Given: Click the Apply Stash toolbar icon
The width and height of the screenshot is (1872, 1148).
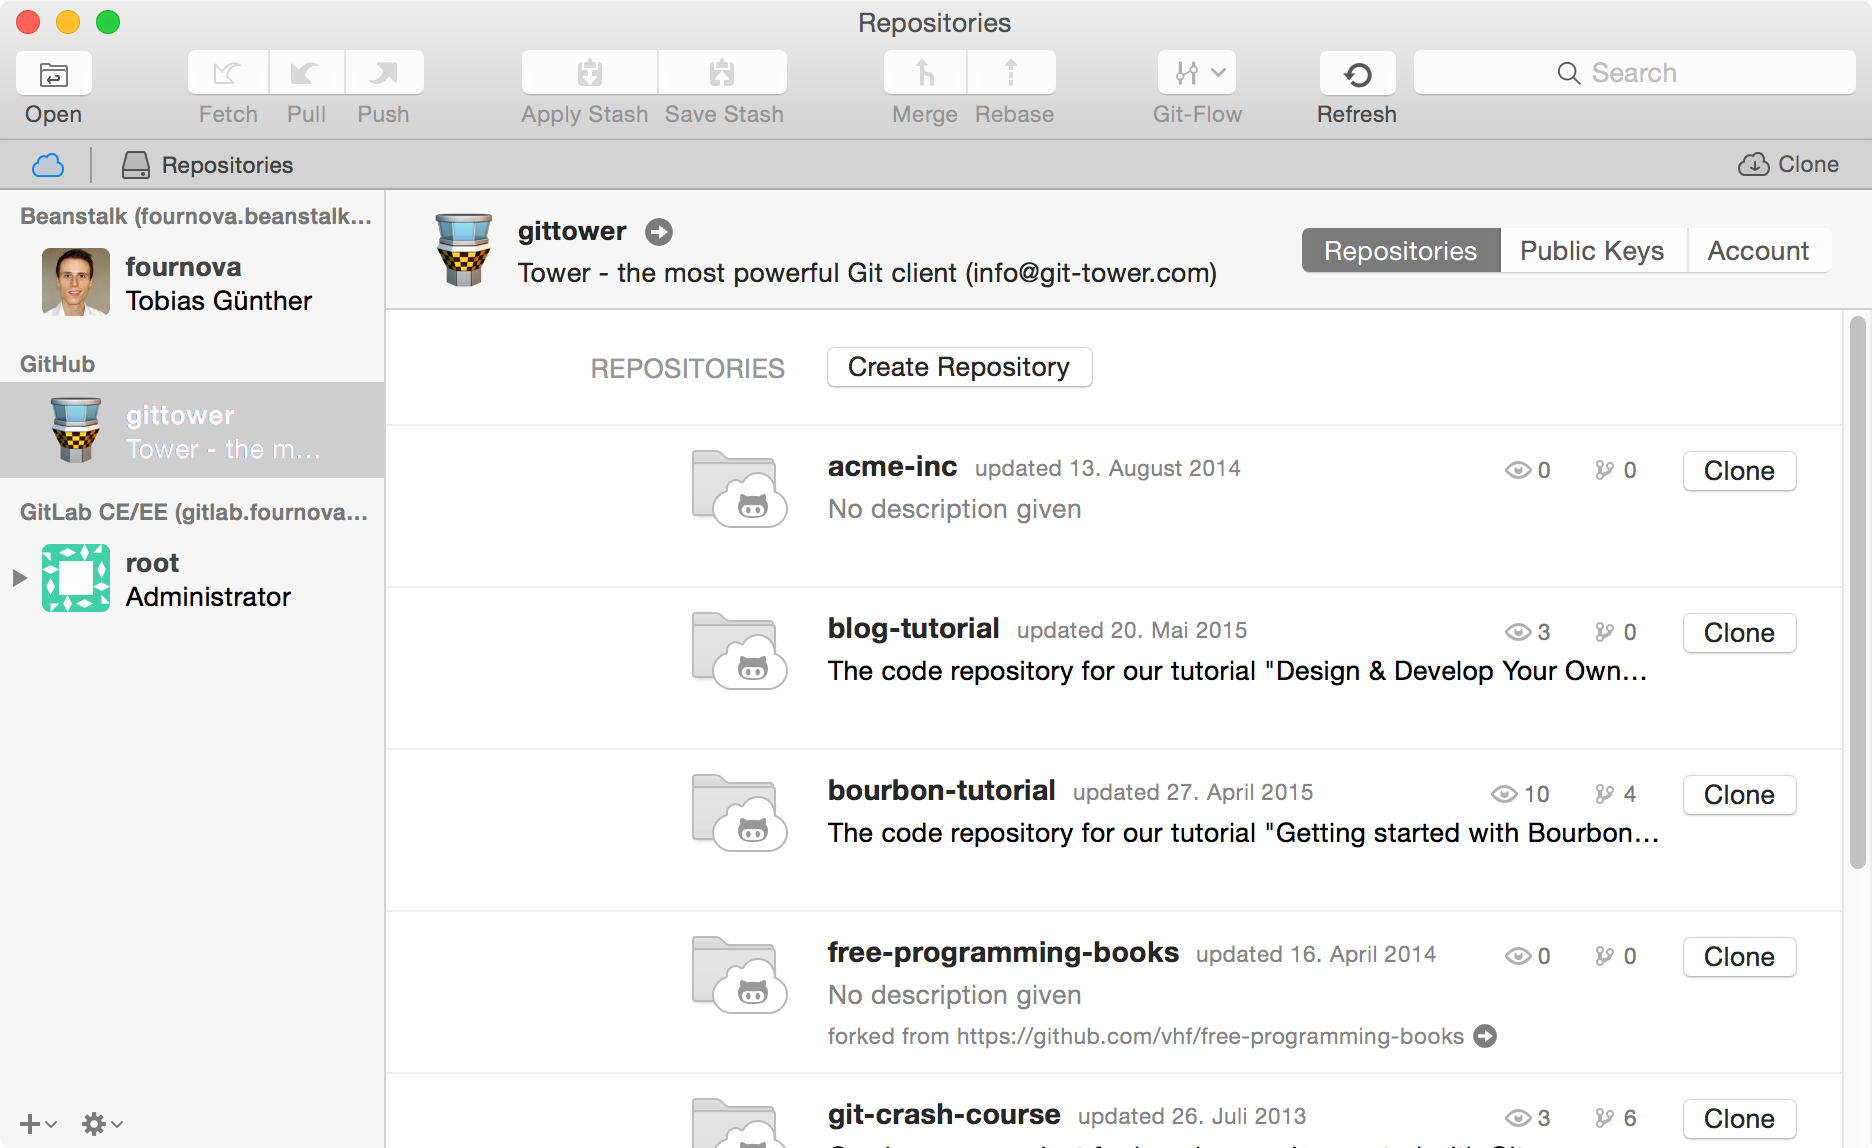Looking at the screenshot, I should point(589,73).
